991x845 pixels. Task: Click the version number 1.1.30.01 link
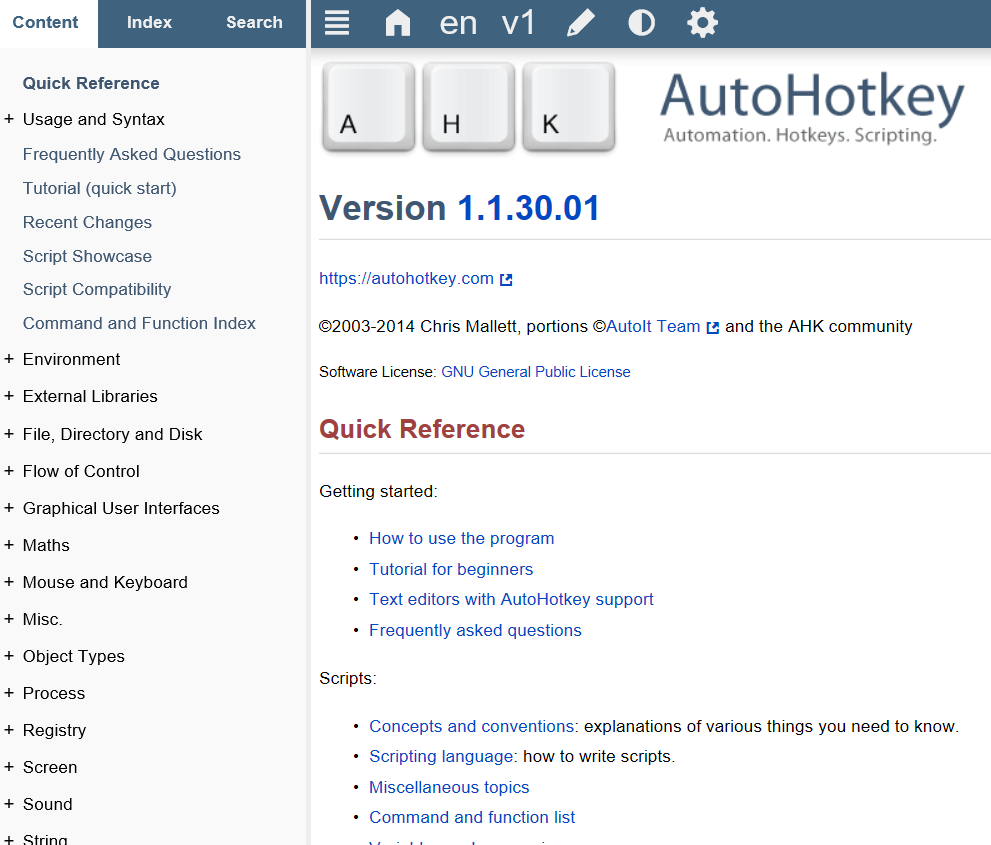(528, 208)
